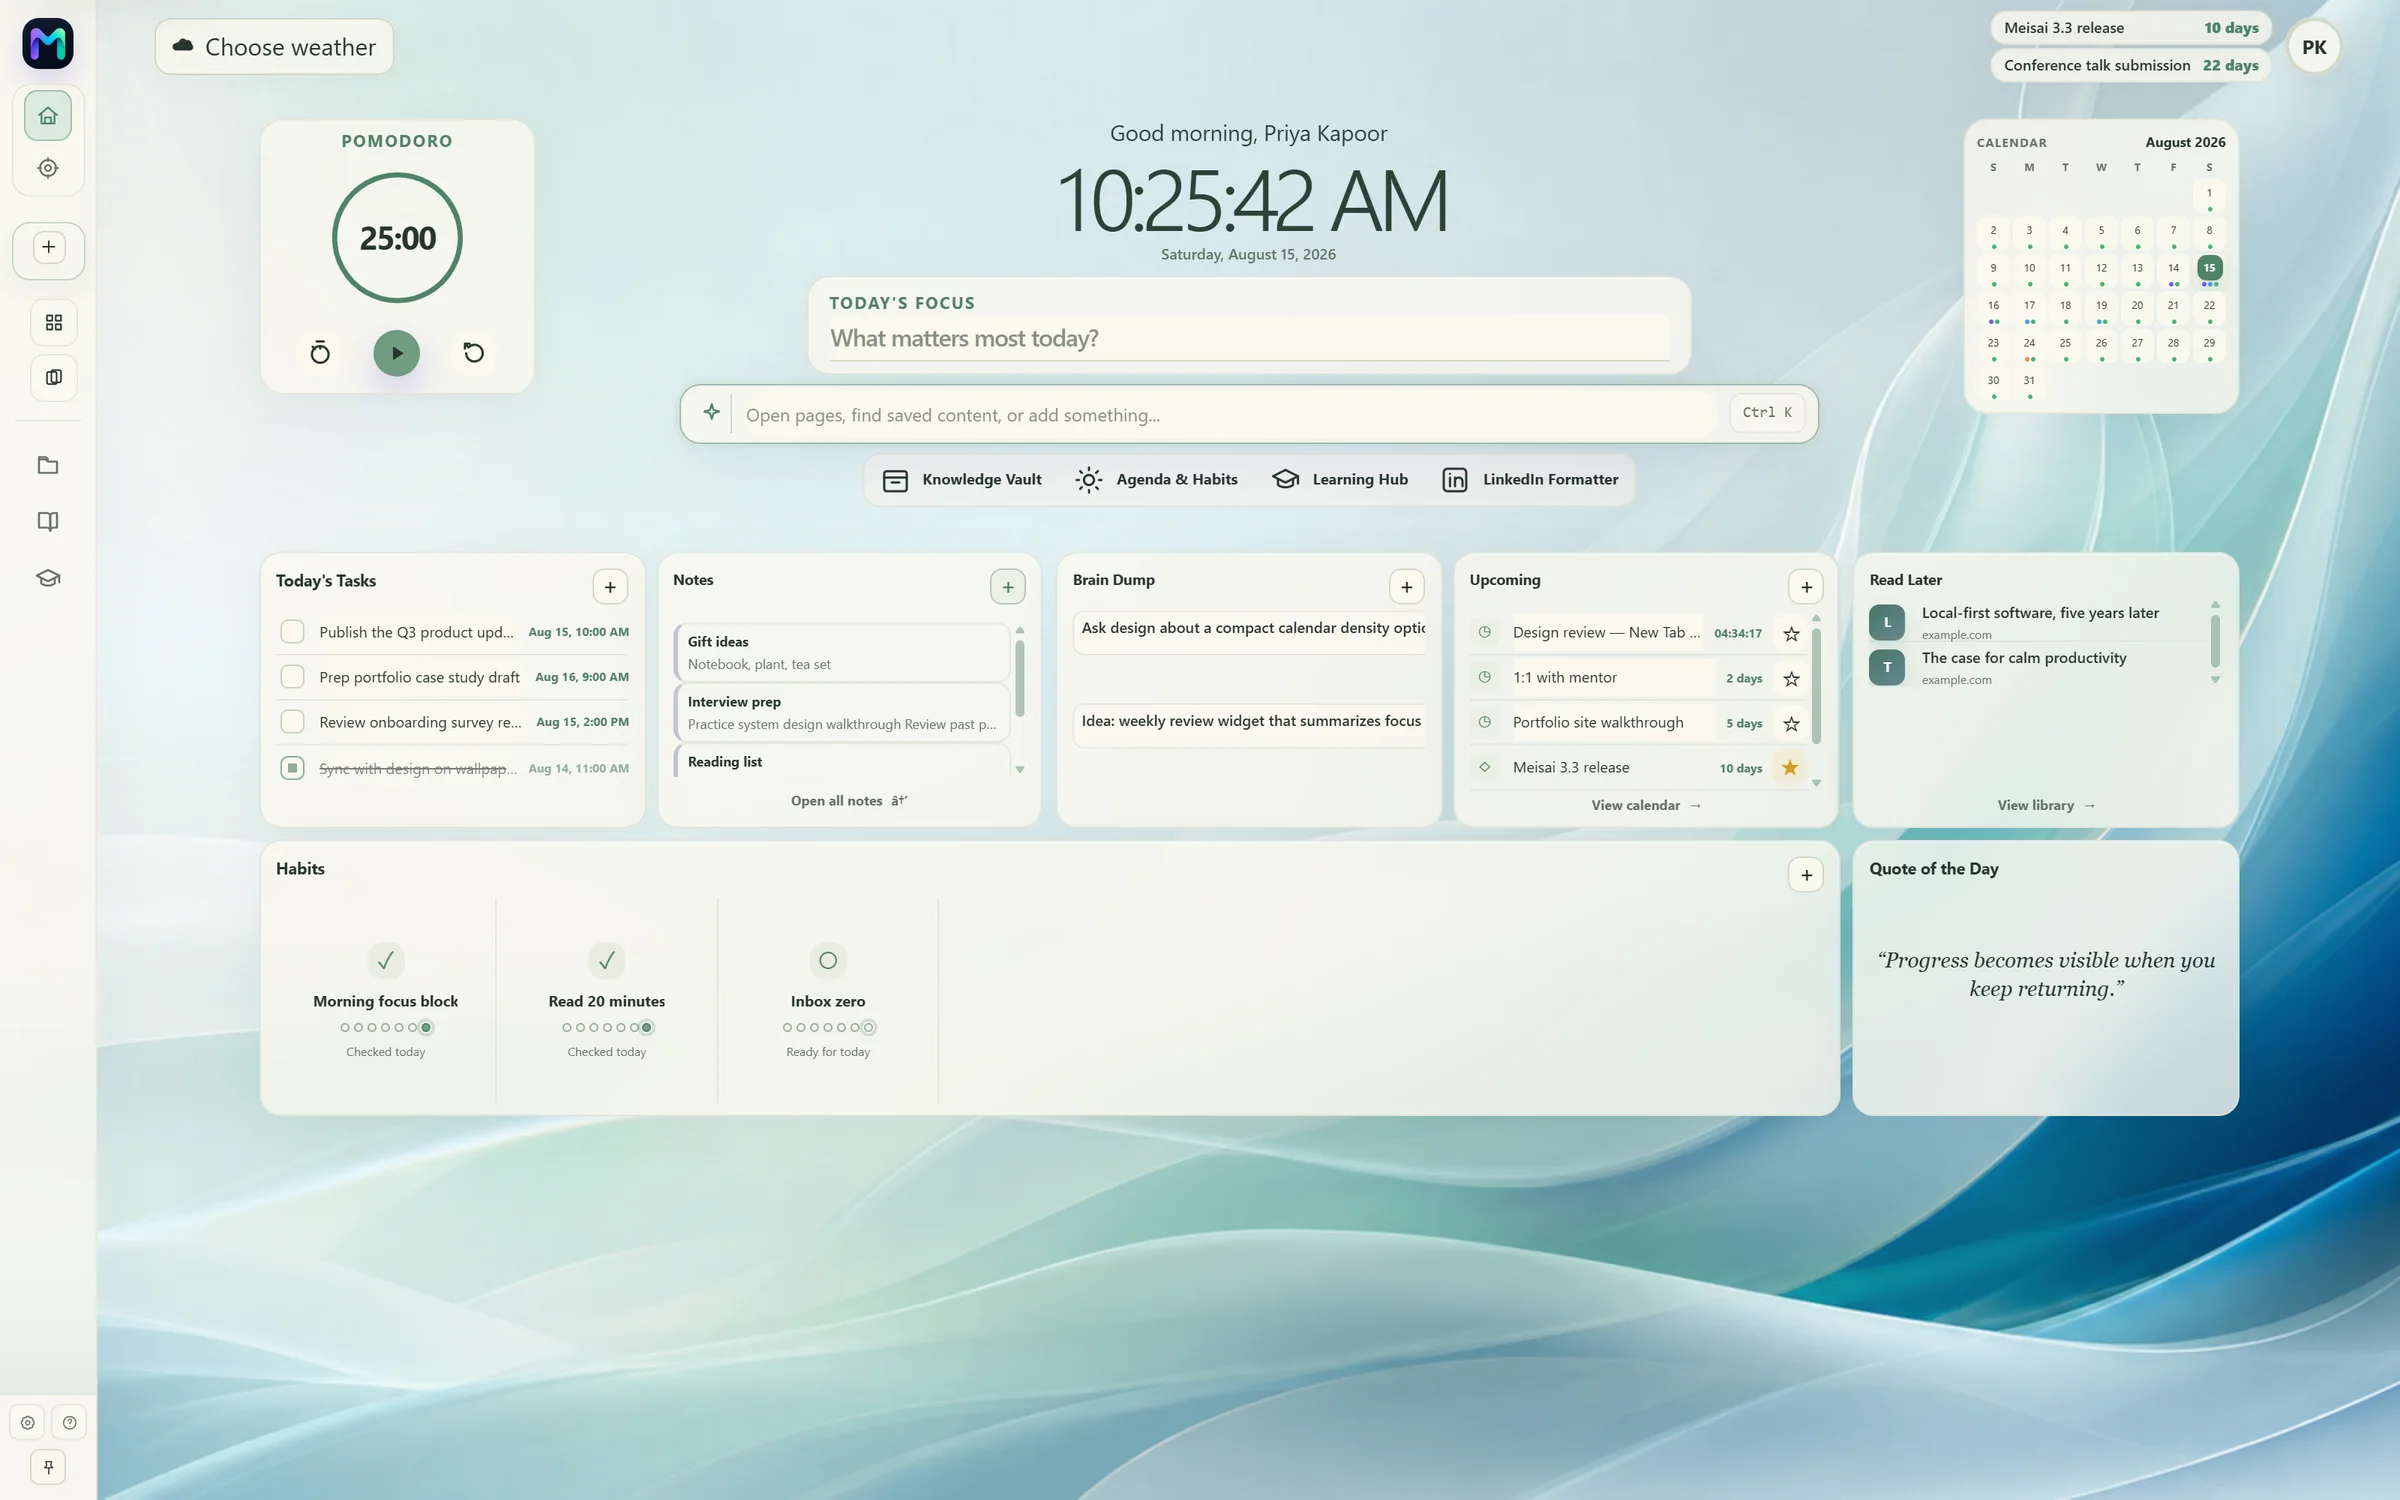This screenshot has width=2400, height=1500.
Task: Open Conference talk submission countdown chip
Action: (x=2131, y=65)
